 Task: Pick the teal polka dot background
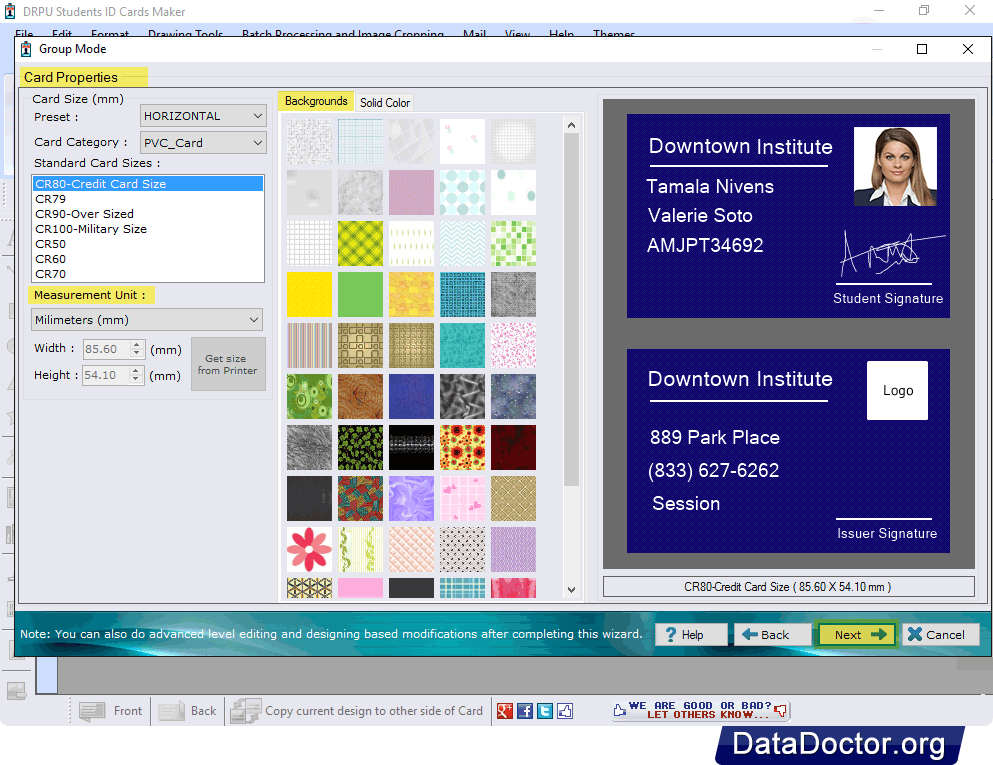[462, 193]
